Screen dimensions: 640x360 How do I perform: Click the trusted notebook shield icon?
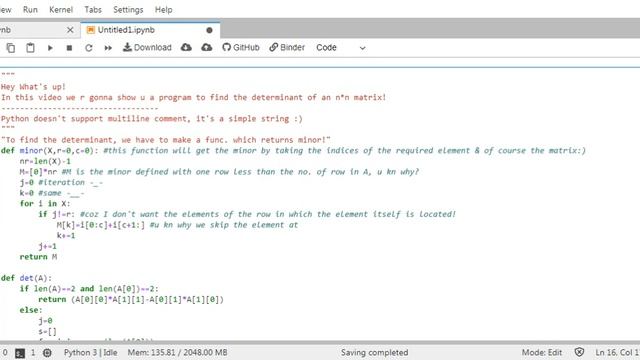click(x=579, y=352)
